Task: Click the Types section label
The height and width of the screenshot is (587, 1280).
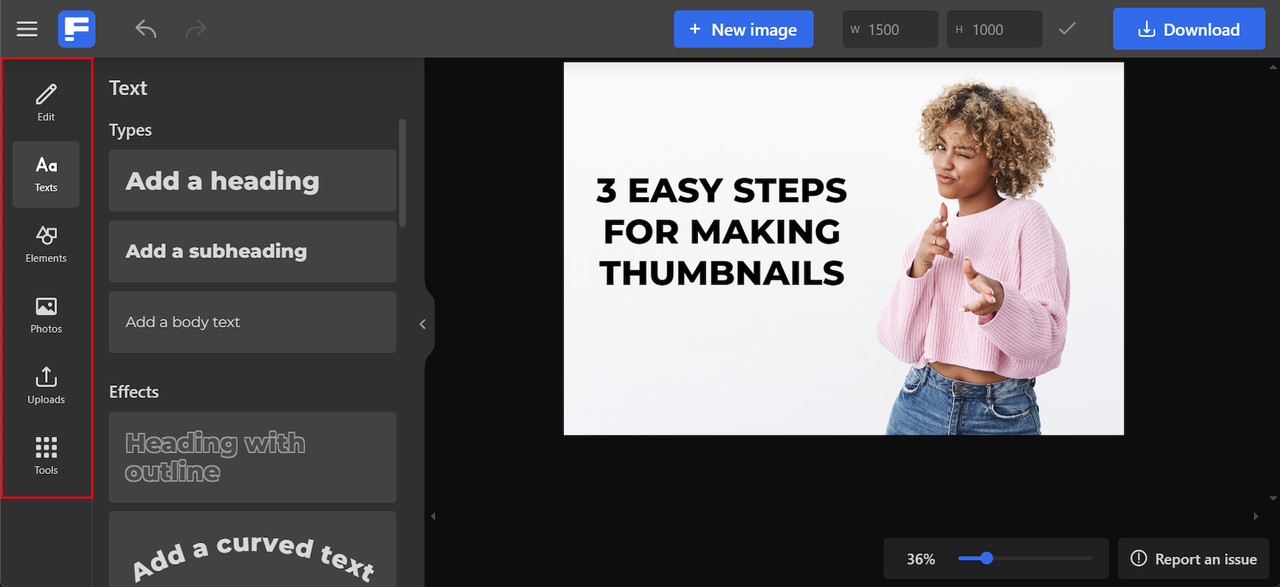Action: 130,130
